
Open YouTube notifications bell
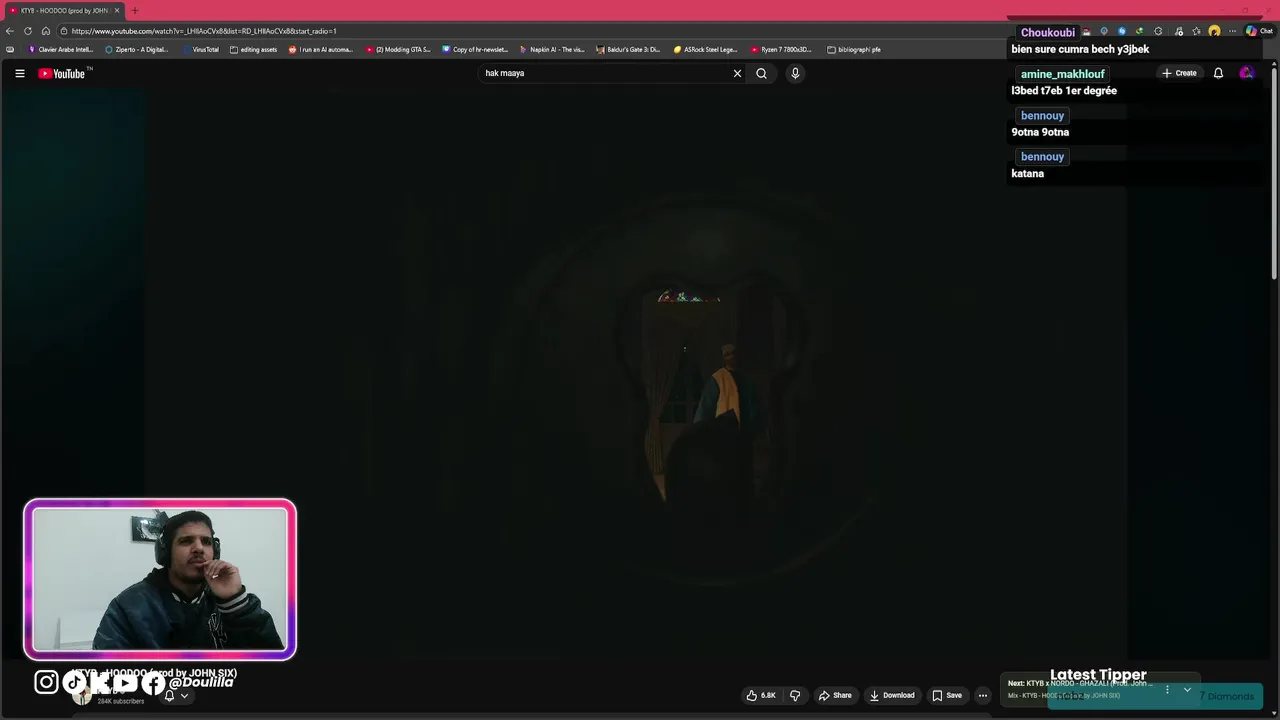pos(1218,73)
